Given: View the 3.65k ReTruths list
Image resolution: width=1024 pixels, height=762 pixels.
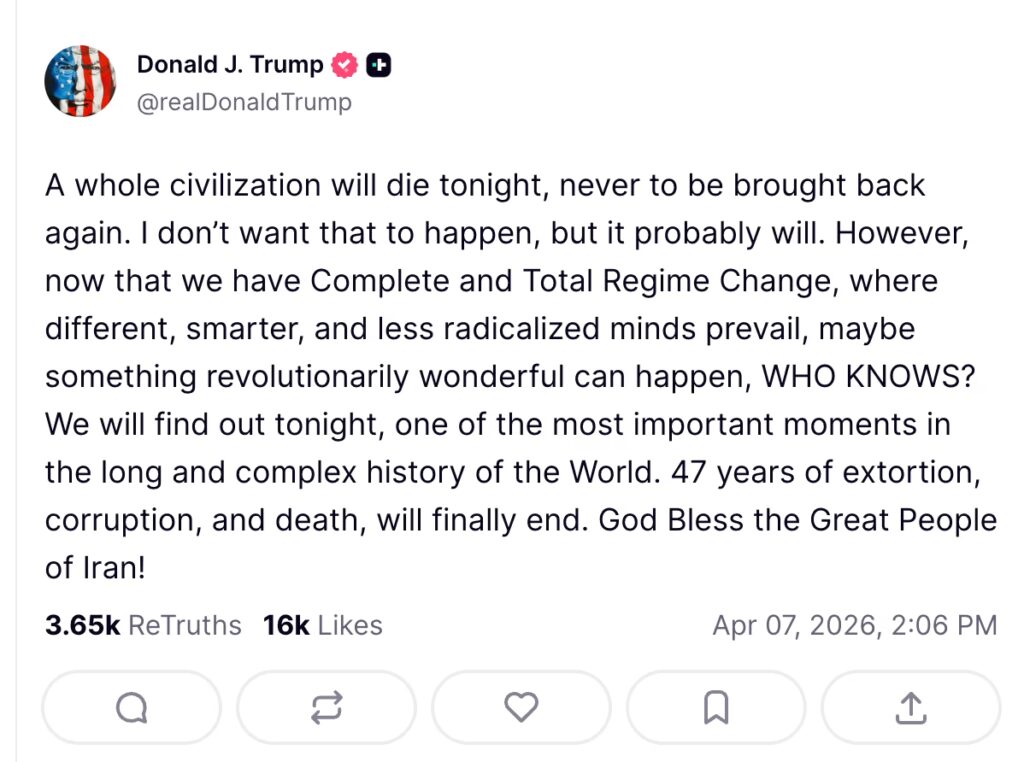Looking at the screenshot, I should coord(143,626).
